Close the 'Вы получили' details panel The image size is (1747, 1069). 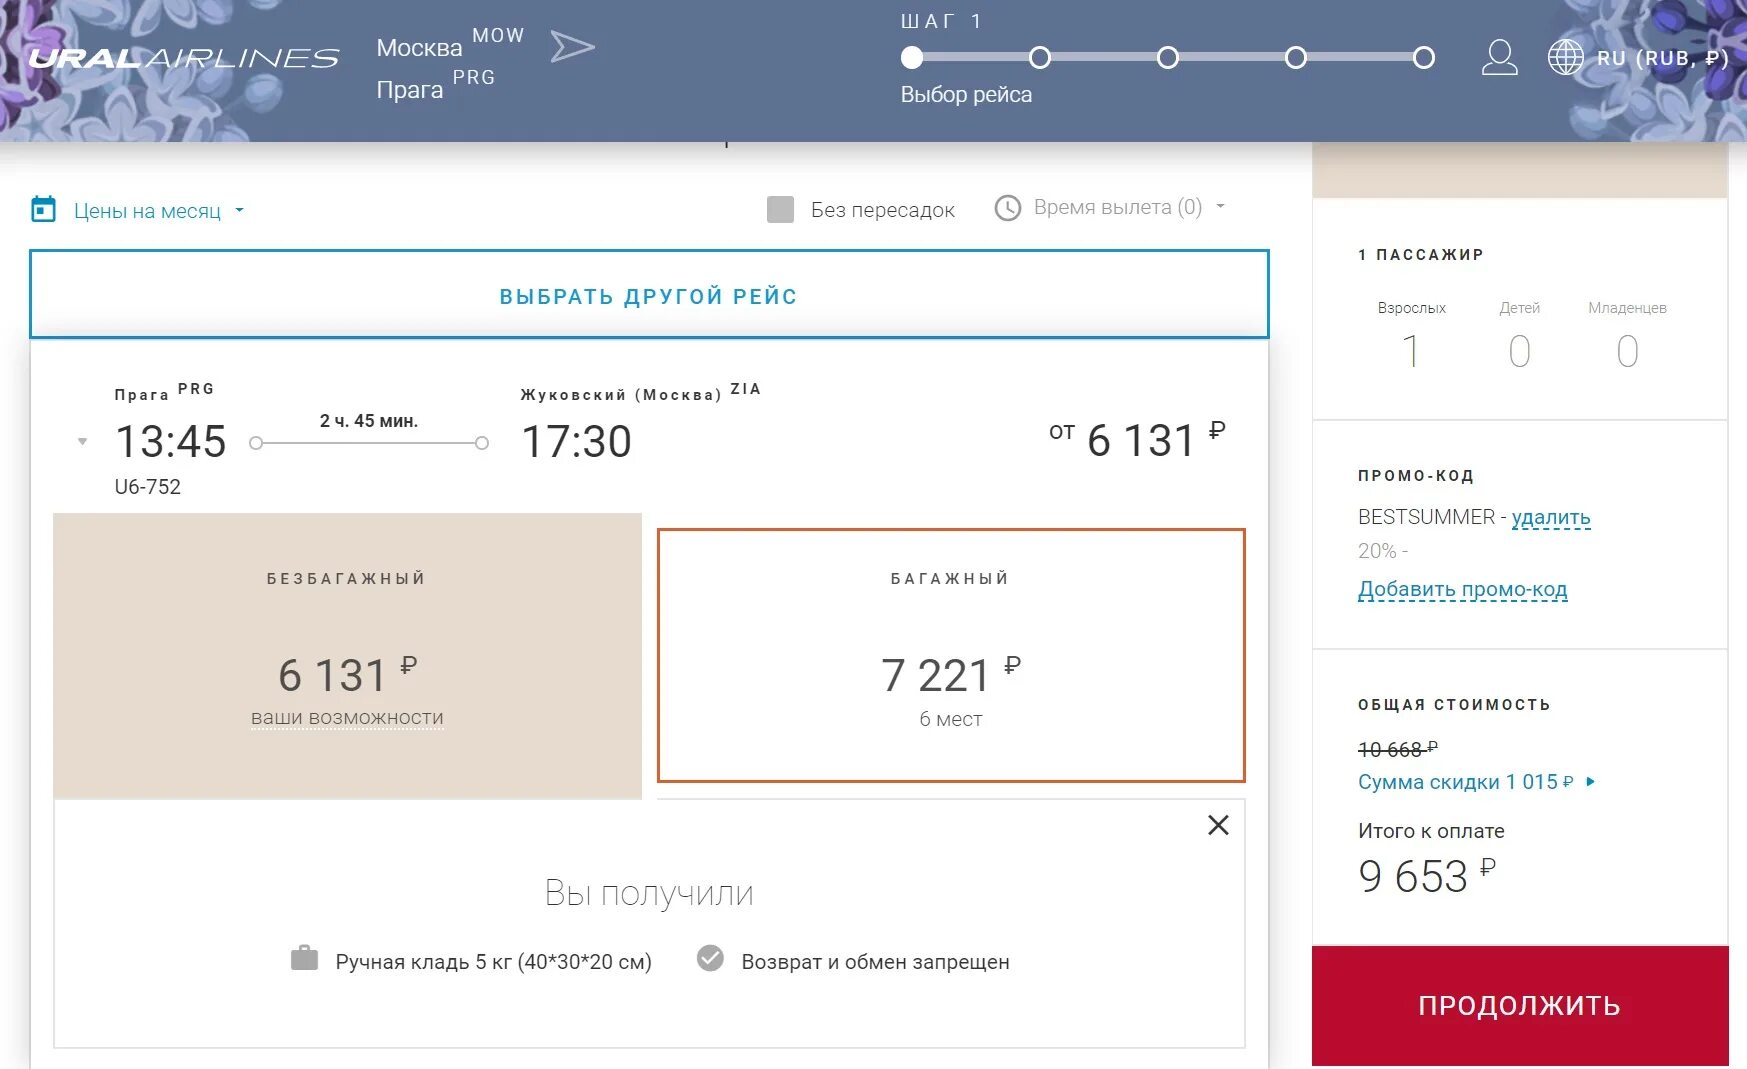1218,825
